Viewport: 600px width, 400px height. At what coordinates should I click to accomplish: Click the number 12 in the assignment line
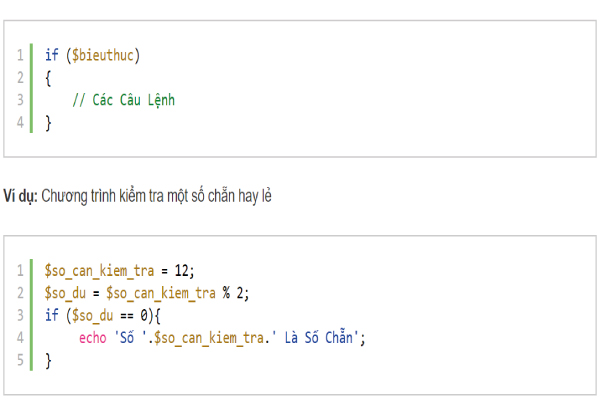point(181,271)
